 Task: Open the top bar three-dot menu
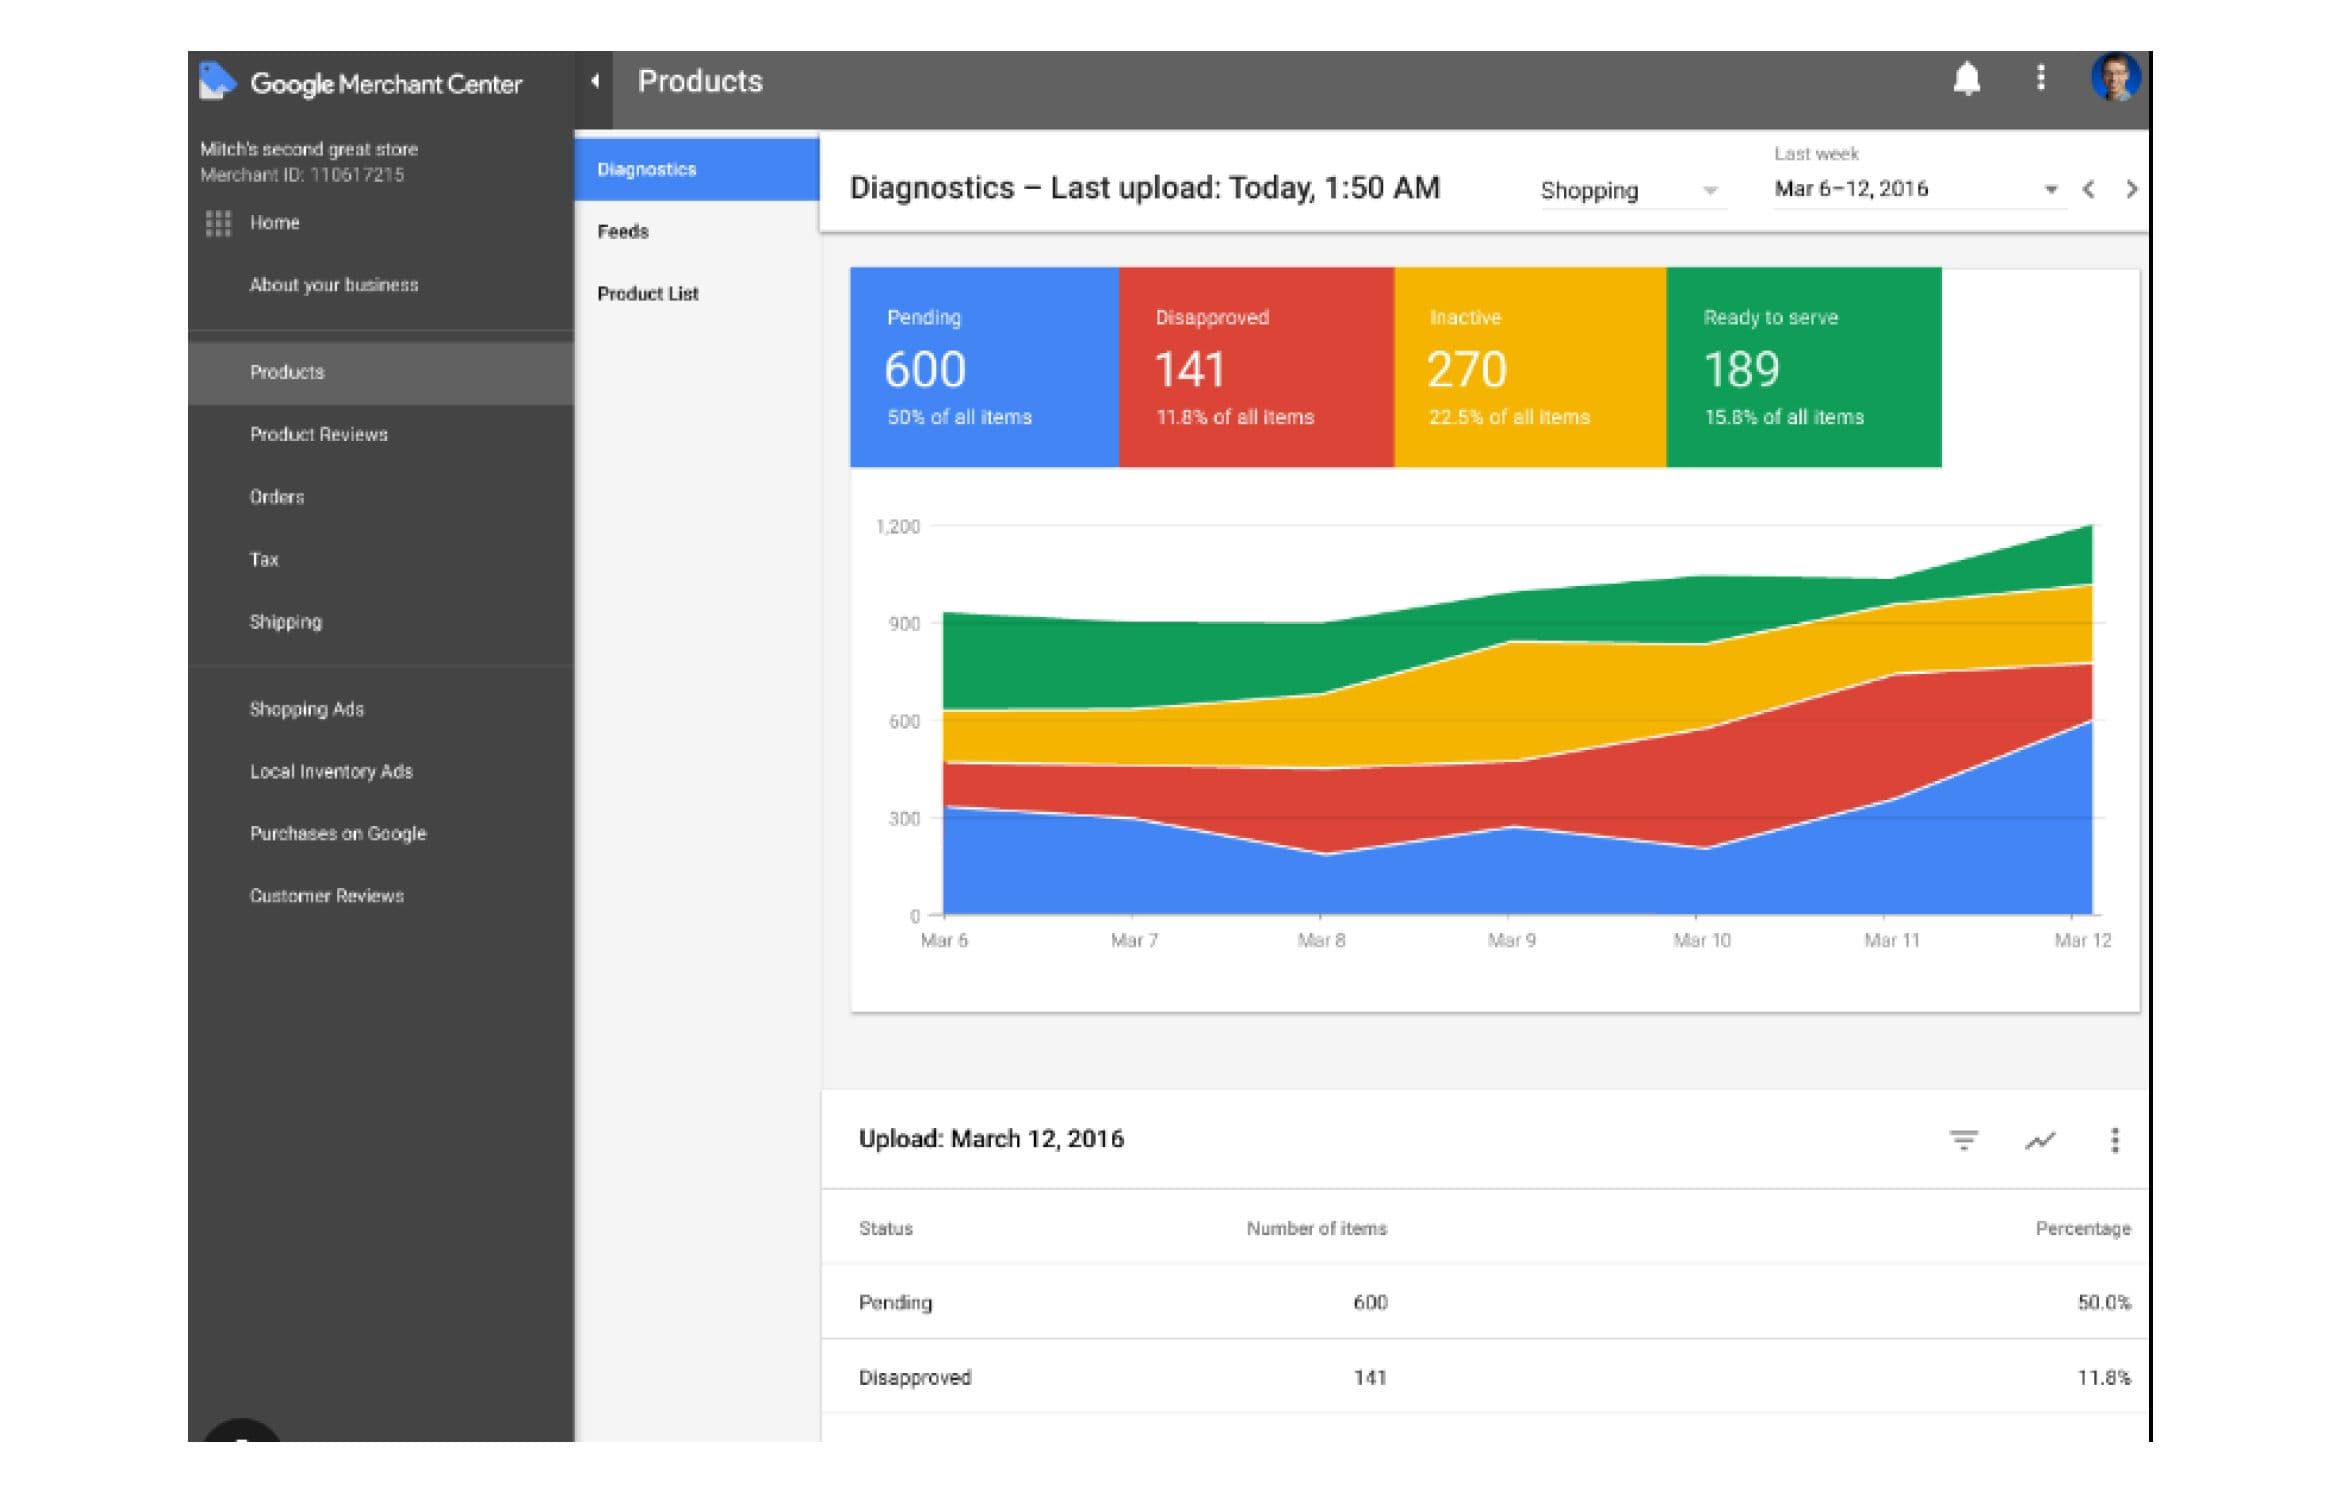coord(2041,78)
